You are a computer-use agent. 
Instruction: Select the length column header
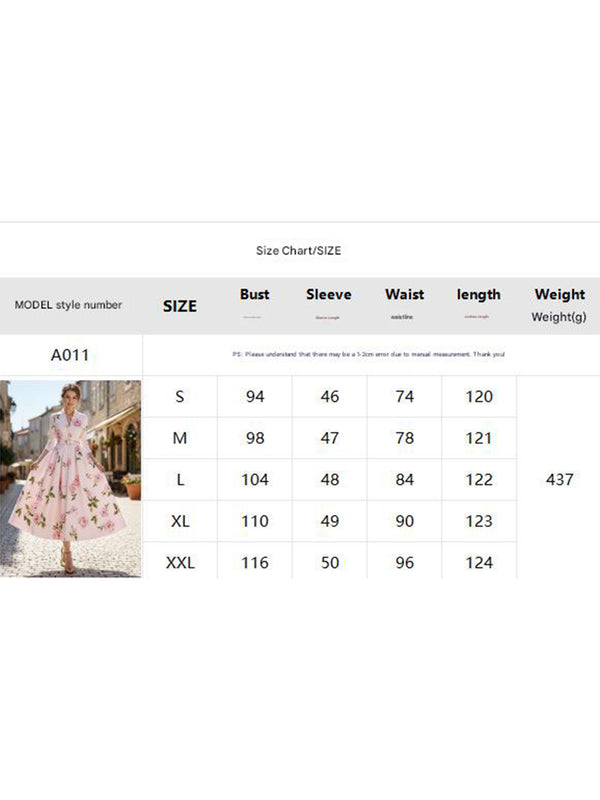click(x=478, y=294)
